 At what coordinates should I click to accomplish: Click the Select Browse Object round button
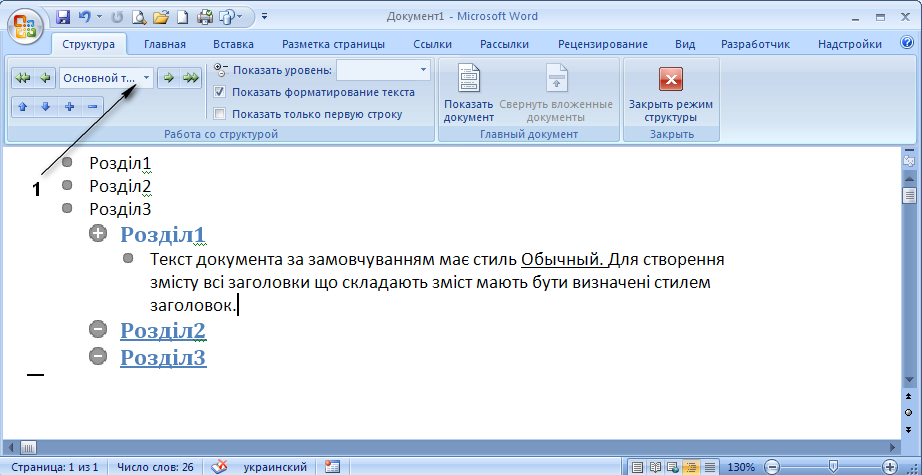coord(909,413)
